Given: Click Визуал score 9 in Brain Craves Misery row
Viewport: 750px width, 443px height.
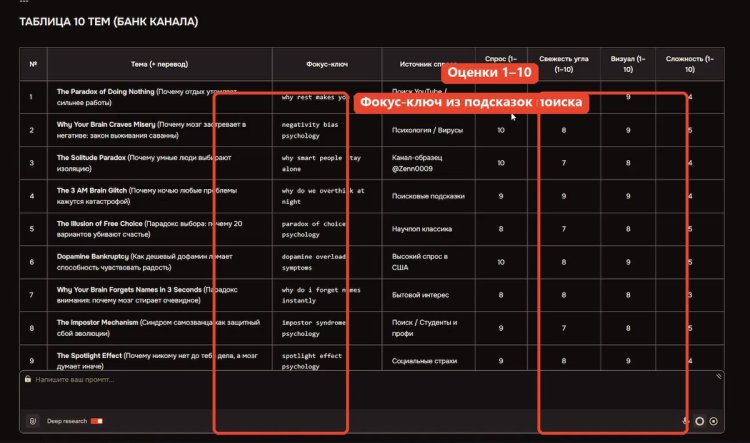Looking at the screenshot, I should pos(628,130).
